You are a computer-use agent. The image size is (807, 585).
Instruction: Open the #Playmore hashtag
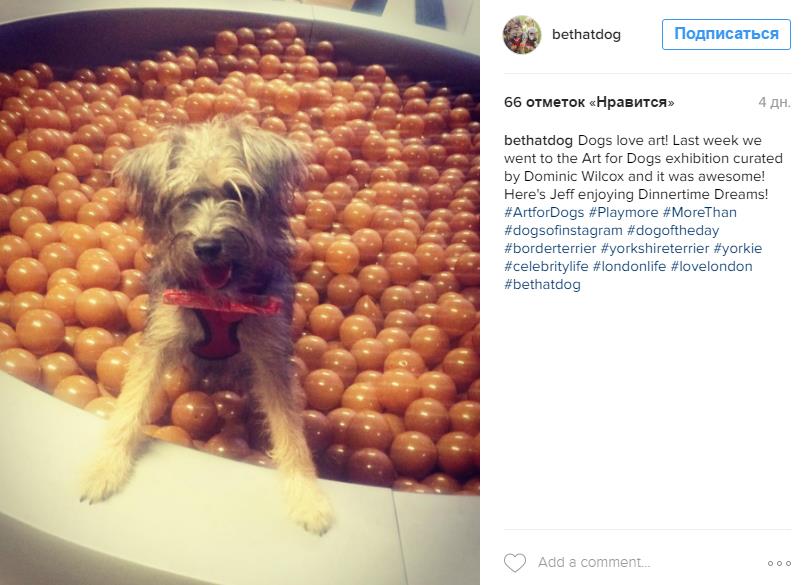coord(623,212)
